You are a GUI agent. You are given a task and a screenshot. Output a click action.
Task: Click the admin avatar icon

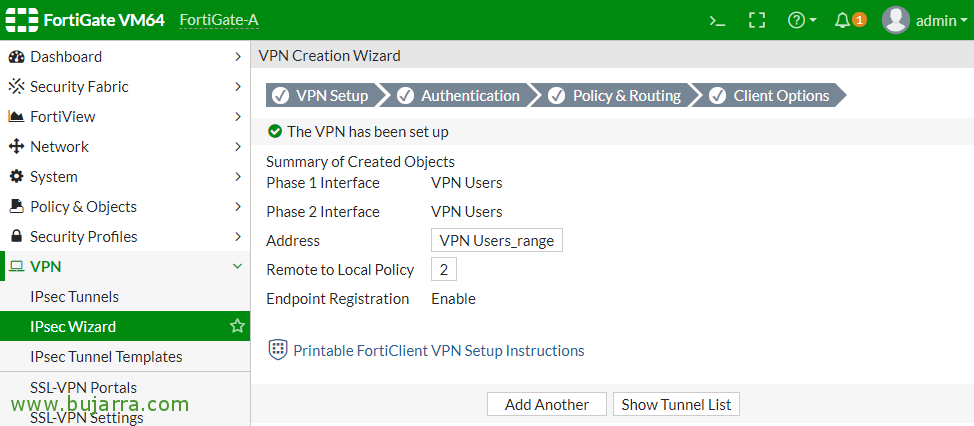click(x=896, y=20)
